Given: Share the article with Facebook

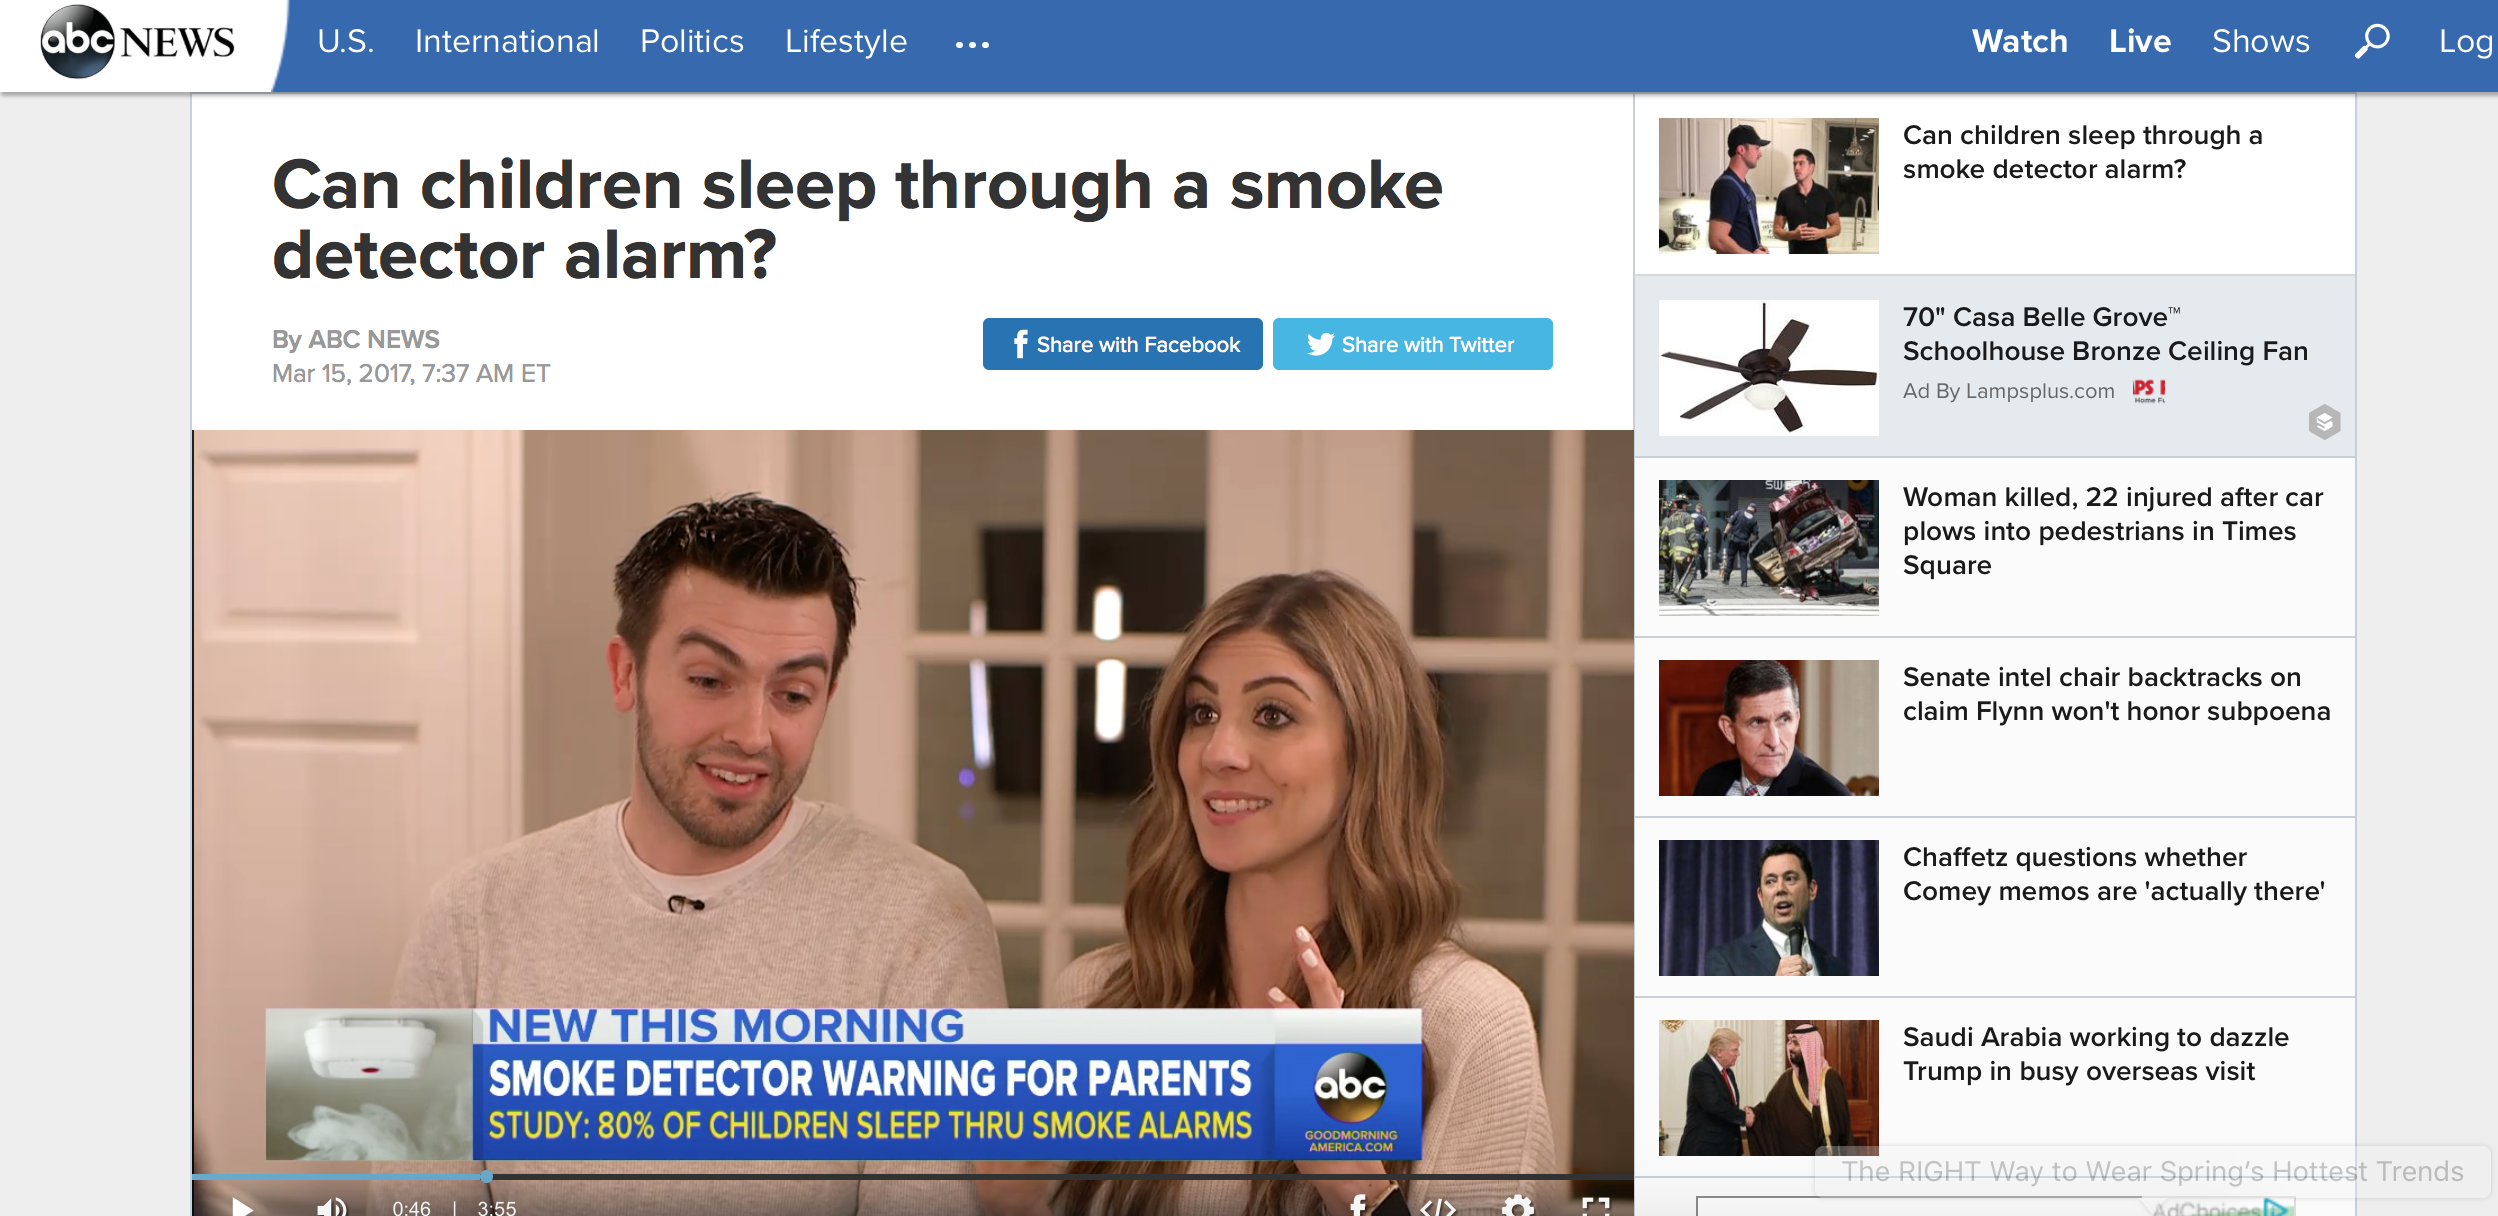Looking at the screenshot, I should (1123, 344).
